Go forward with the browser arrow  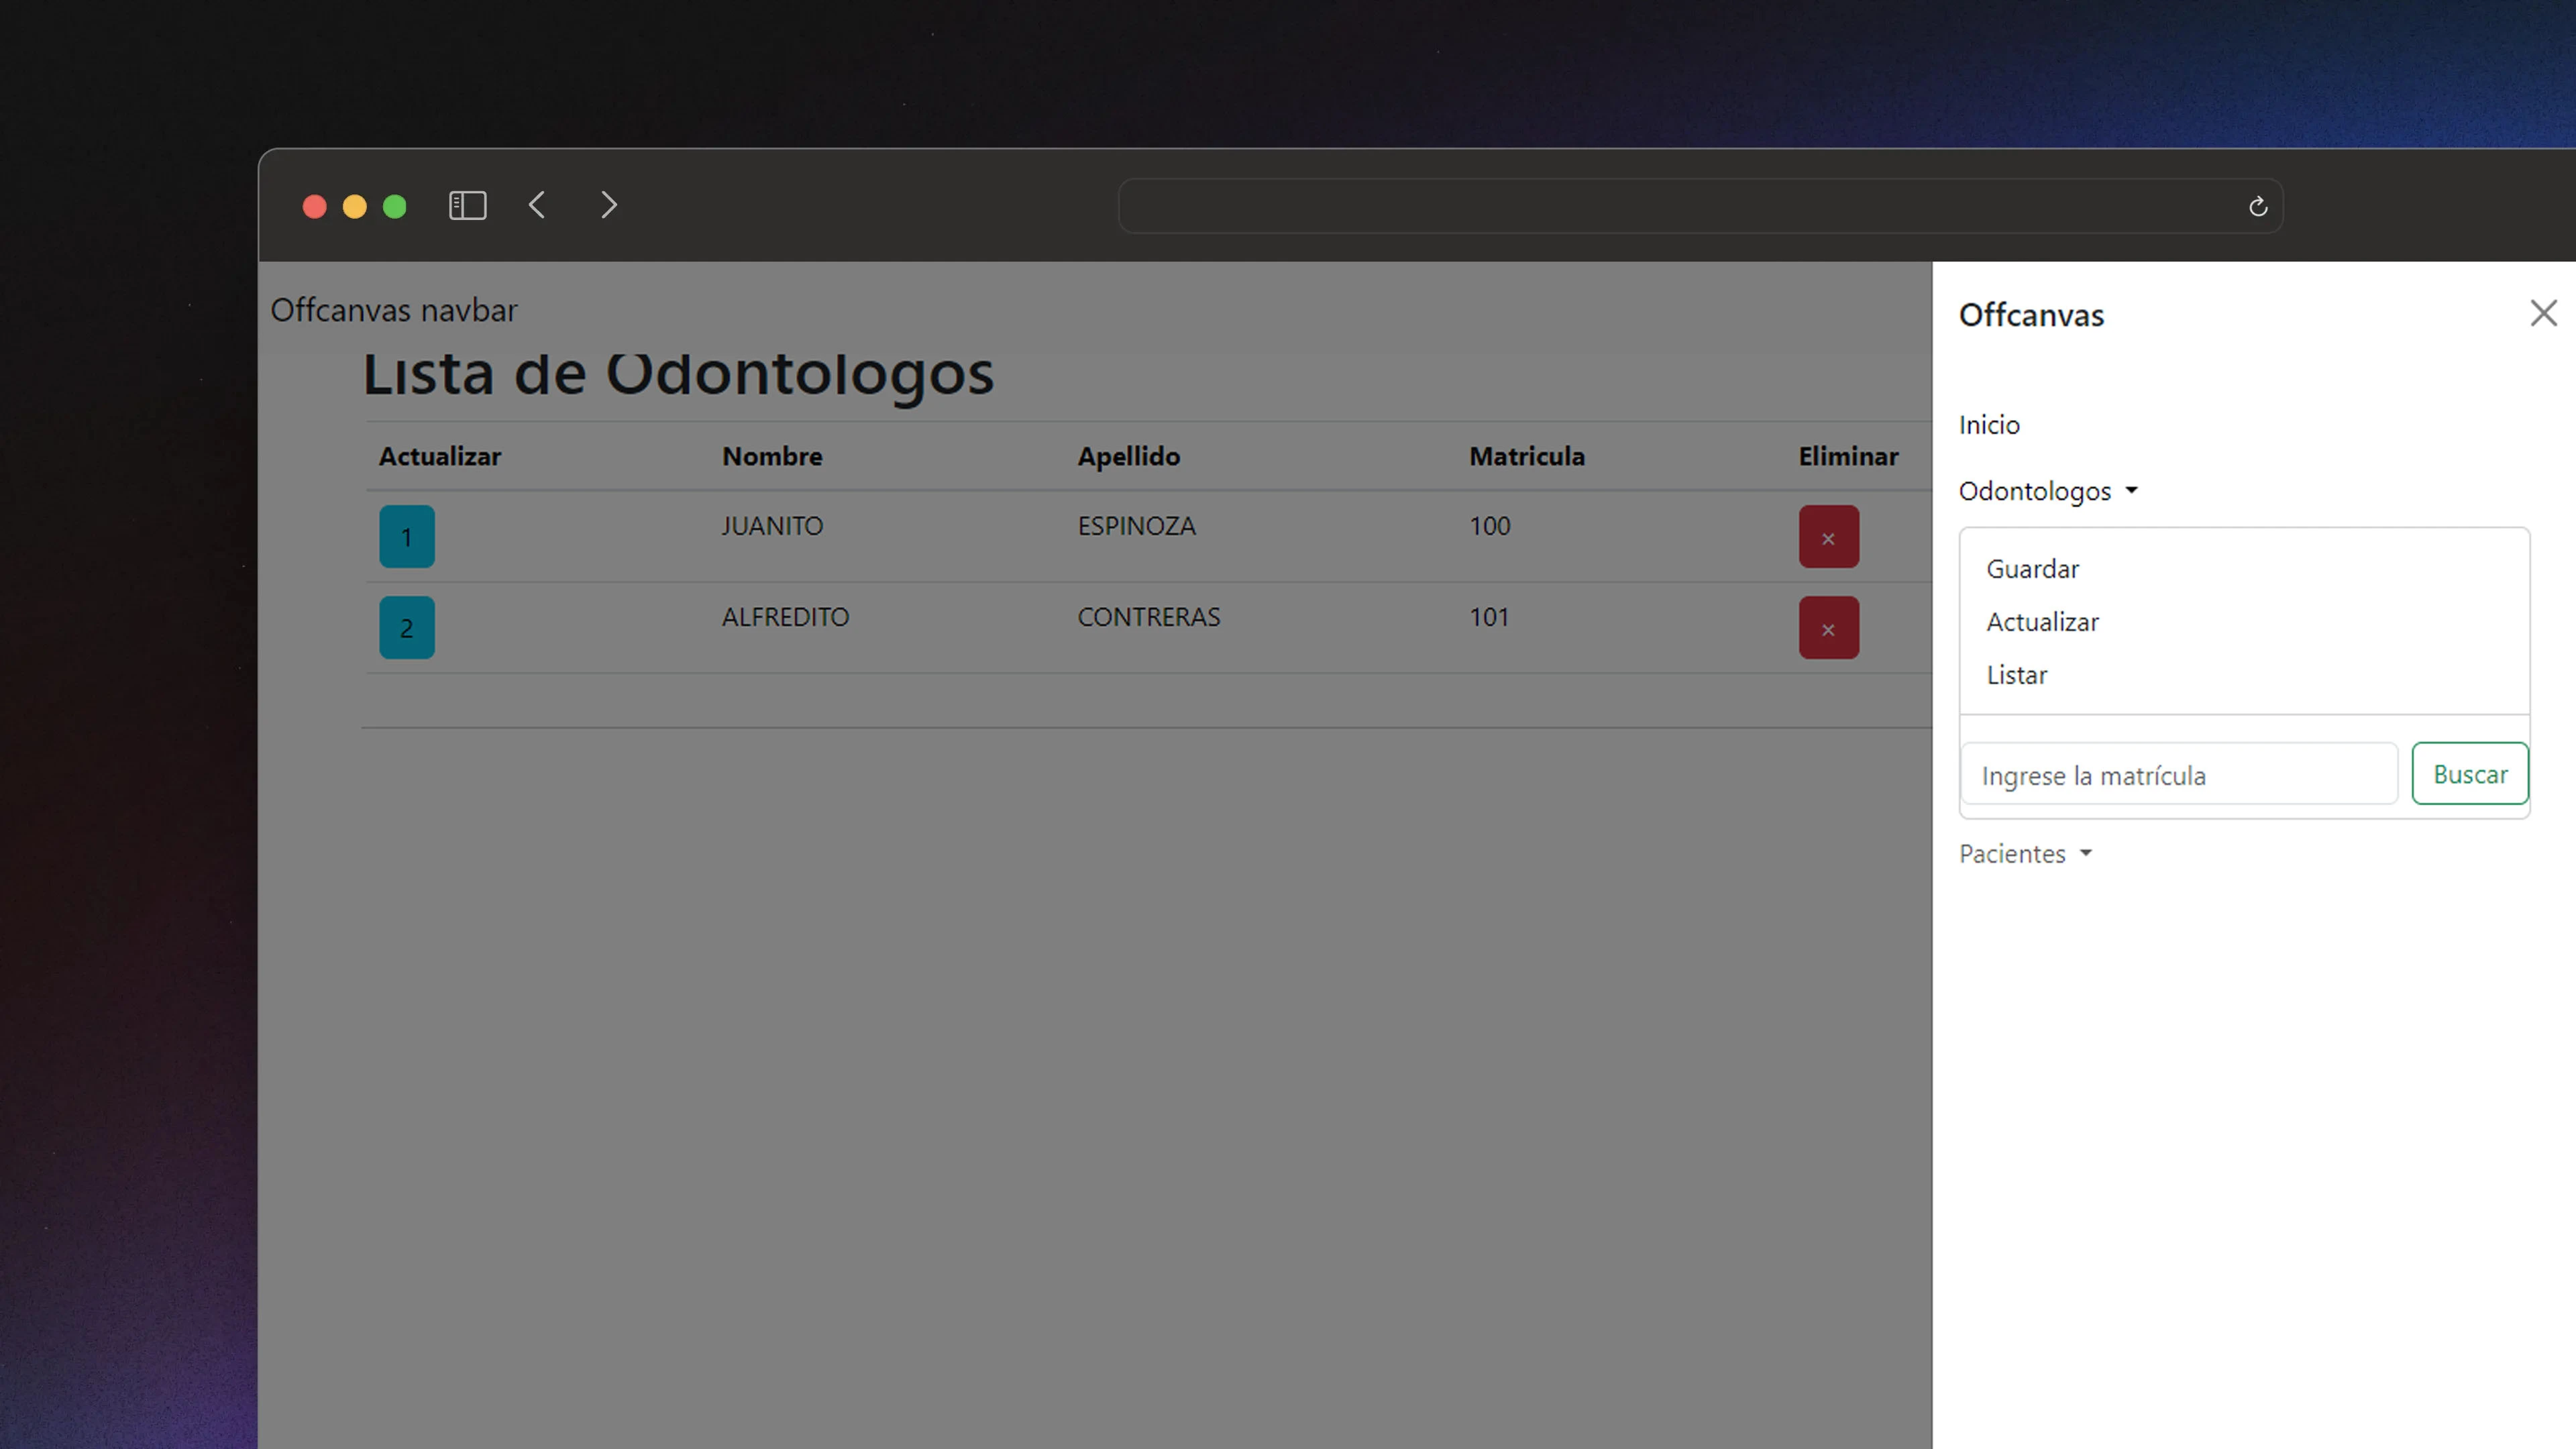coord(608,205)
